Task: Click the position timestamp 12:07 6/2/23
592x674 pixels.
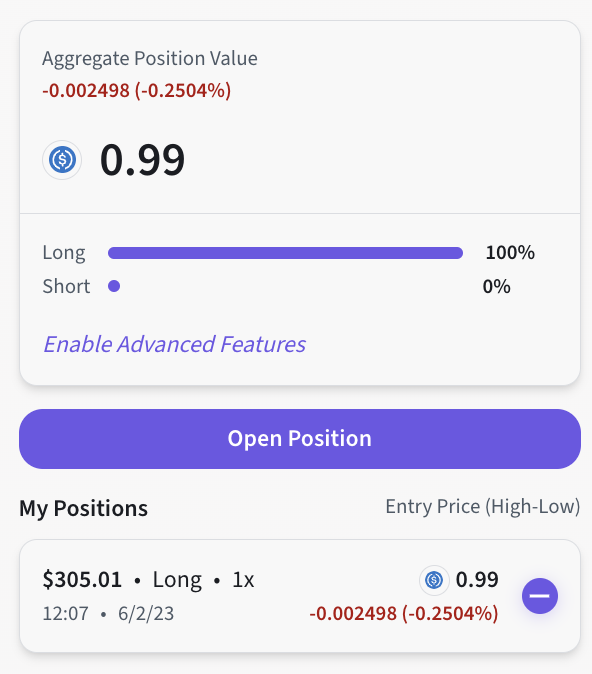Action: (x=108, y=614)
